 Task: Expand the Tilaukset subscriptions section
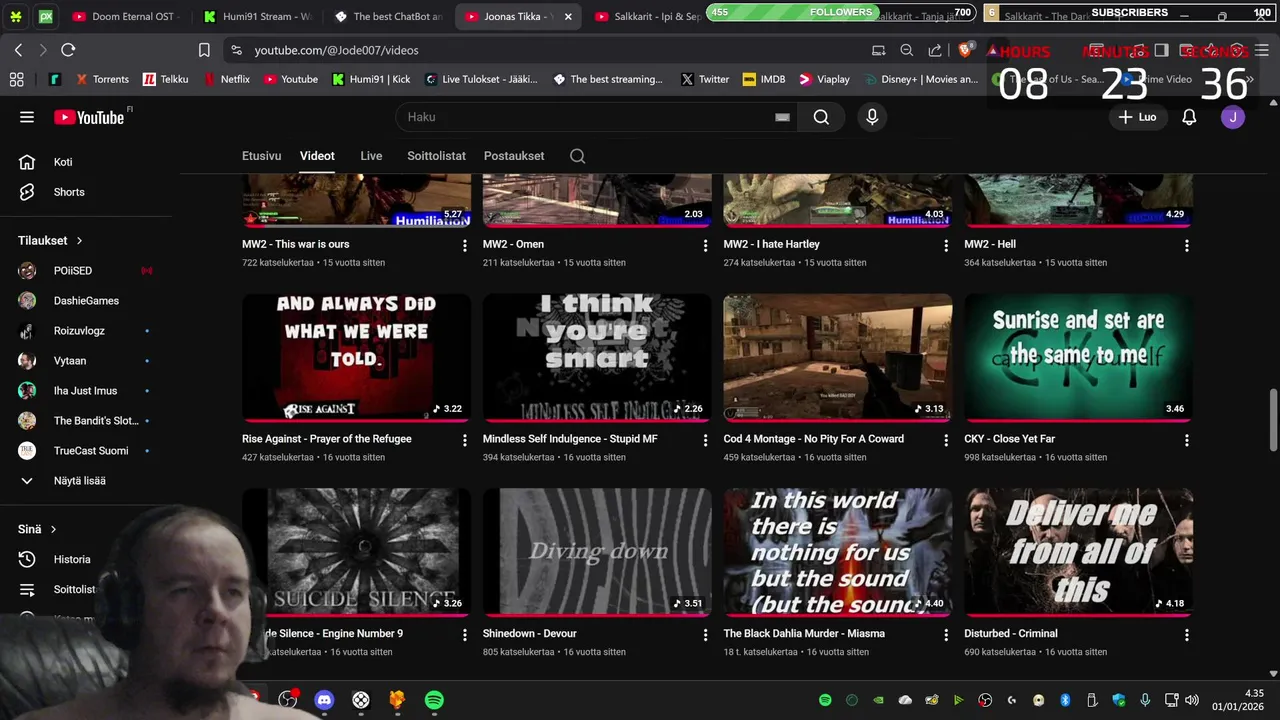[x=50, y=240]
